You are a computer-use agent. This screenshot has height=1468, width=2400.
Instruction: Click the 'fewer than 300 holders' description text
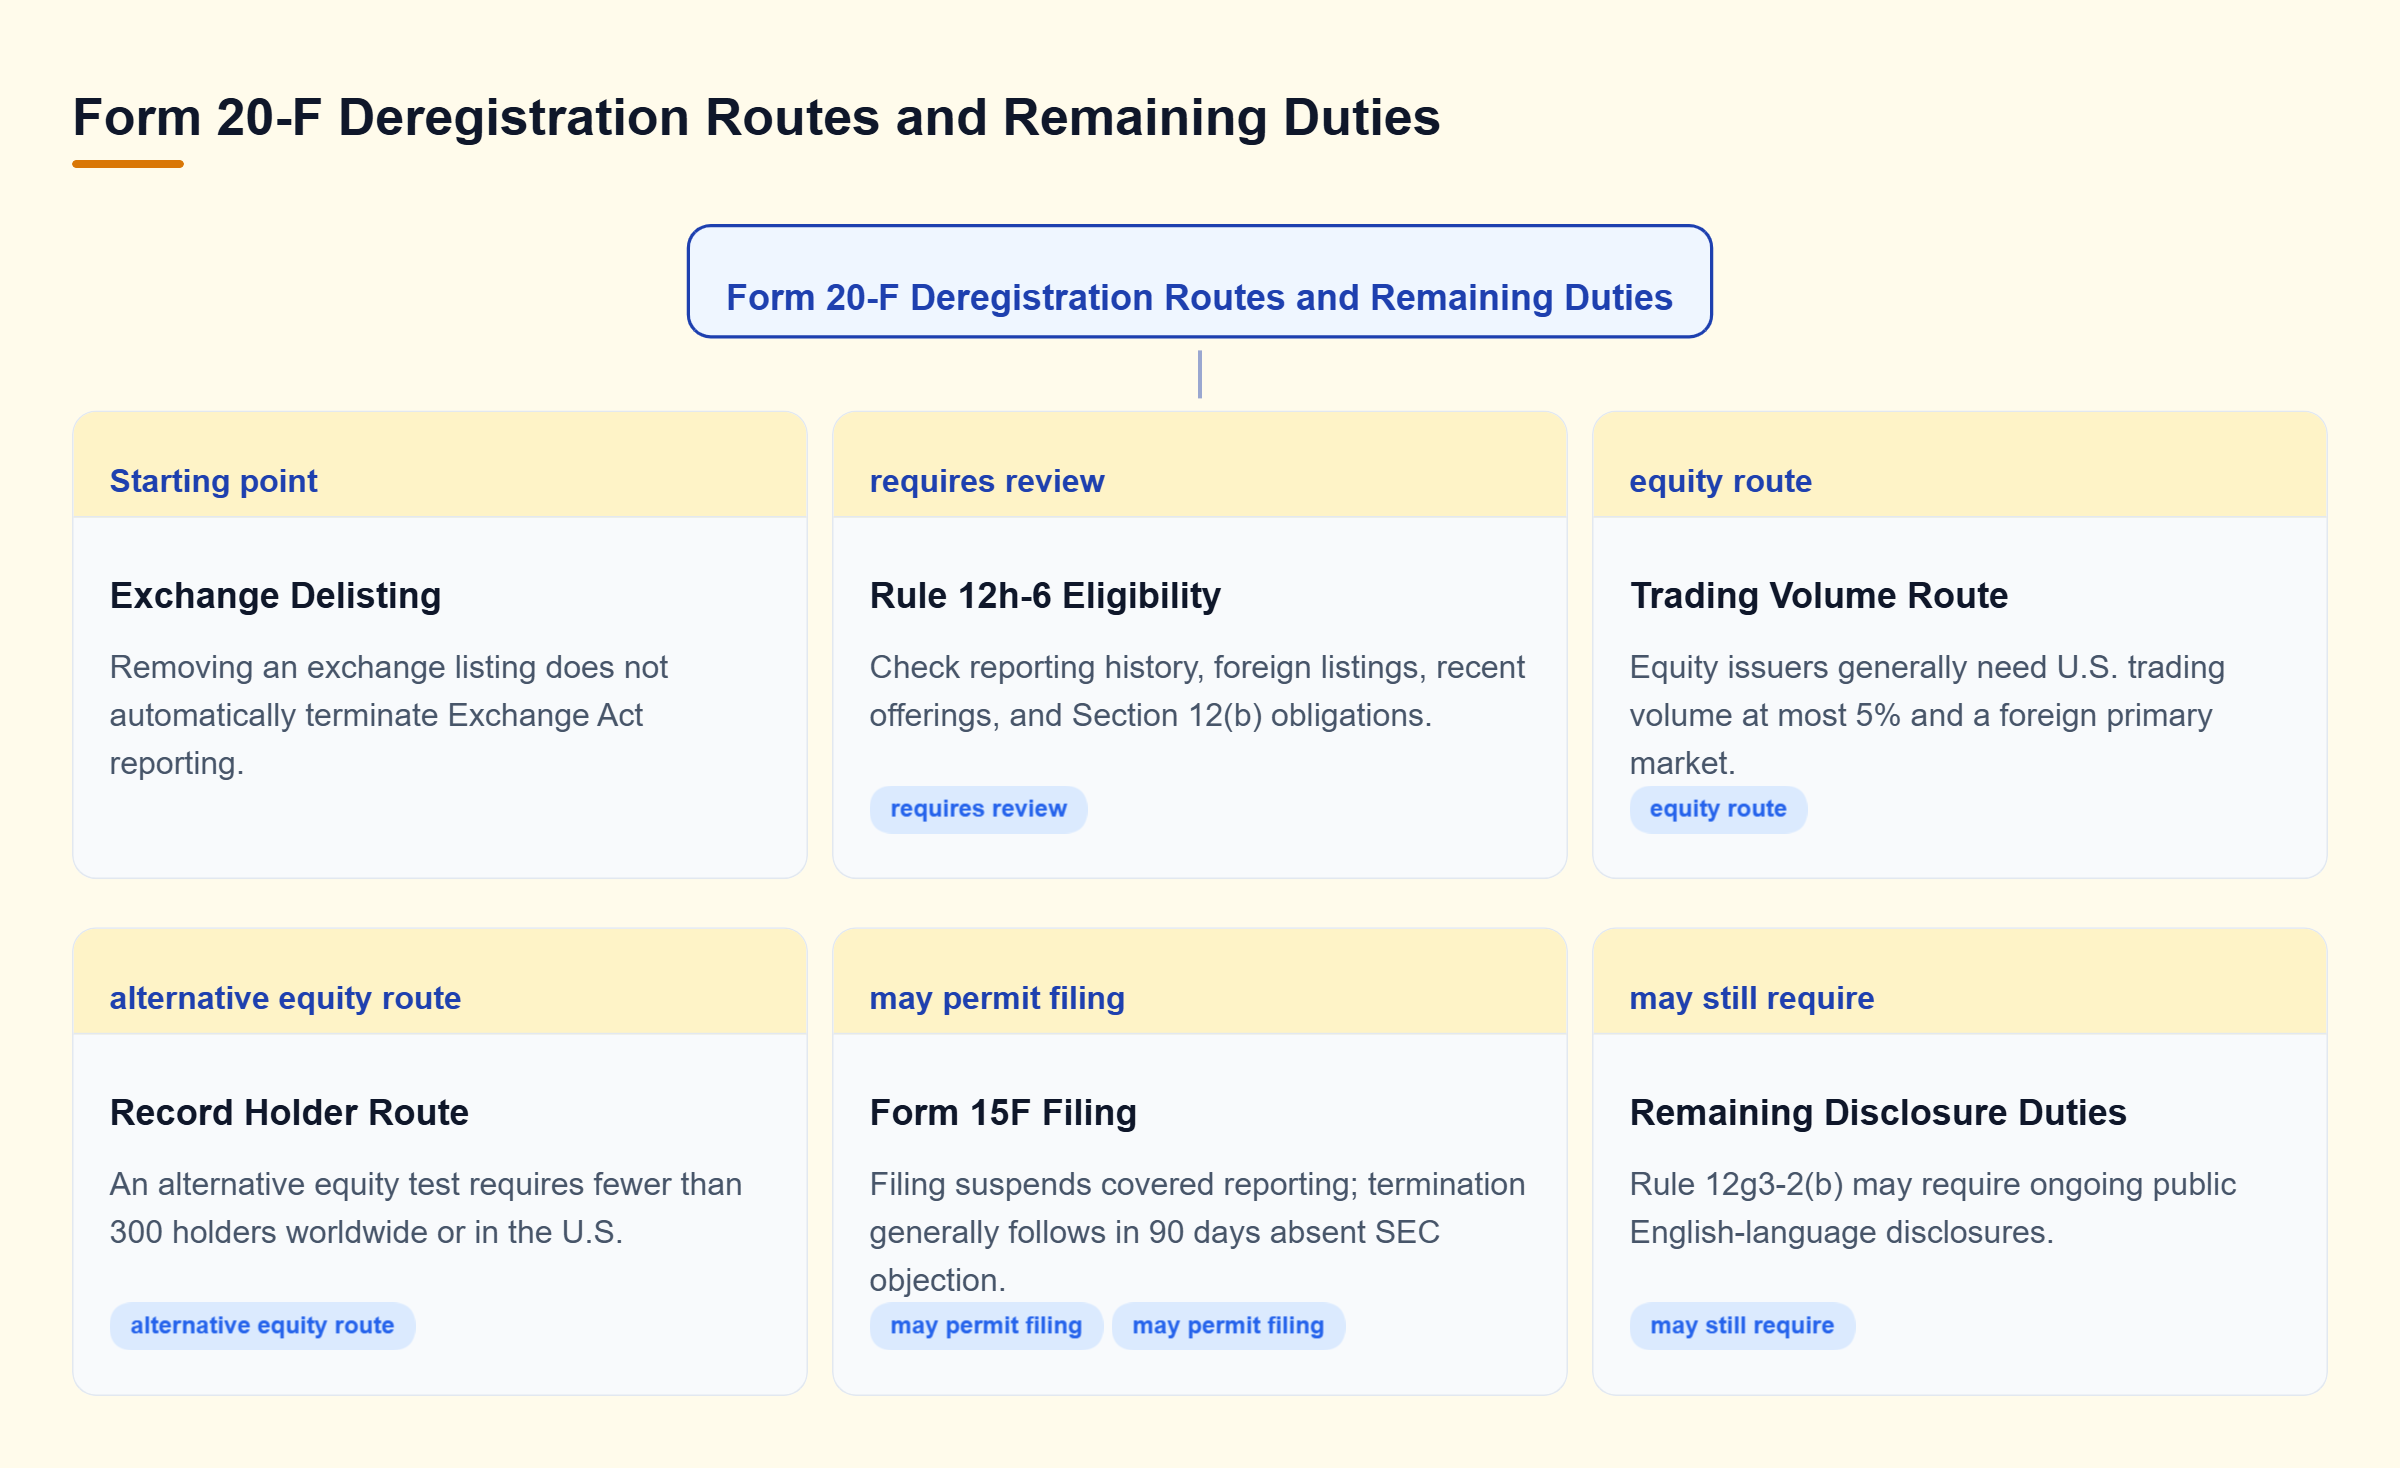pos(426,1208)
